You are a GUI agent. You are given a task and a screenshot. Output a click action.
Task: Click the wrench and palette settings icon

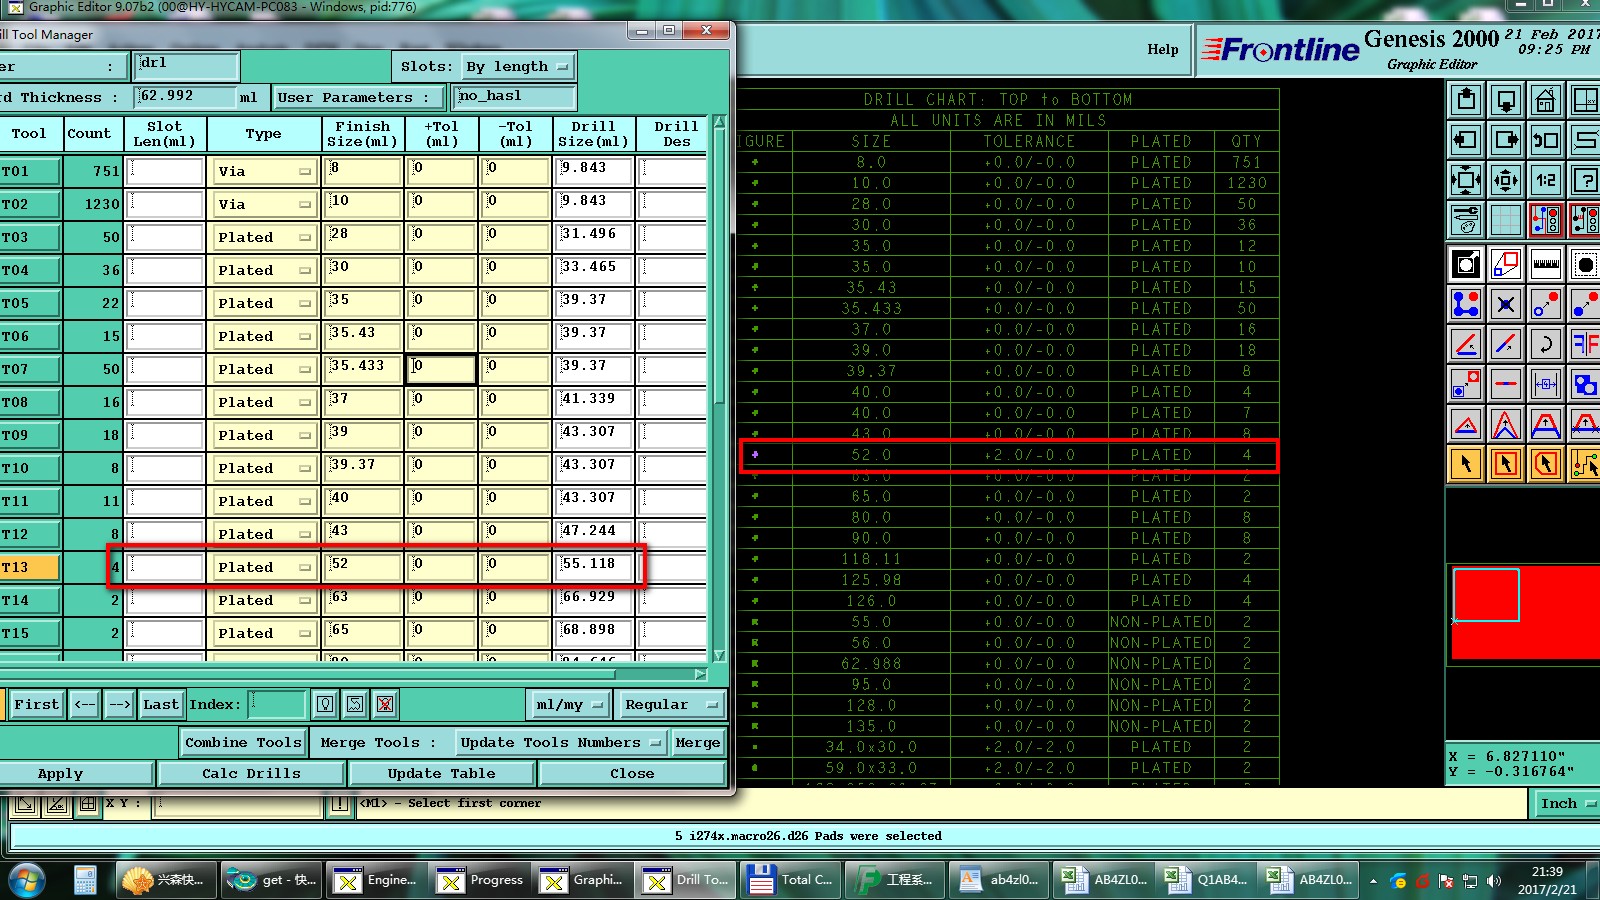[x=1466, y=219]
